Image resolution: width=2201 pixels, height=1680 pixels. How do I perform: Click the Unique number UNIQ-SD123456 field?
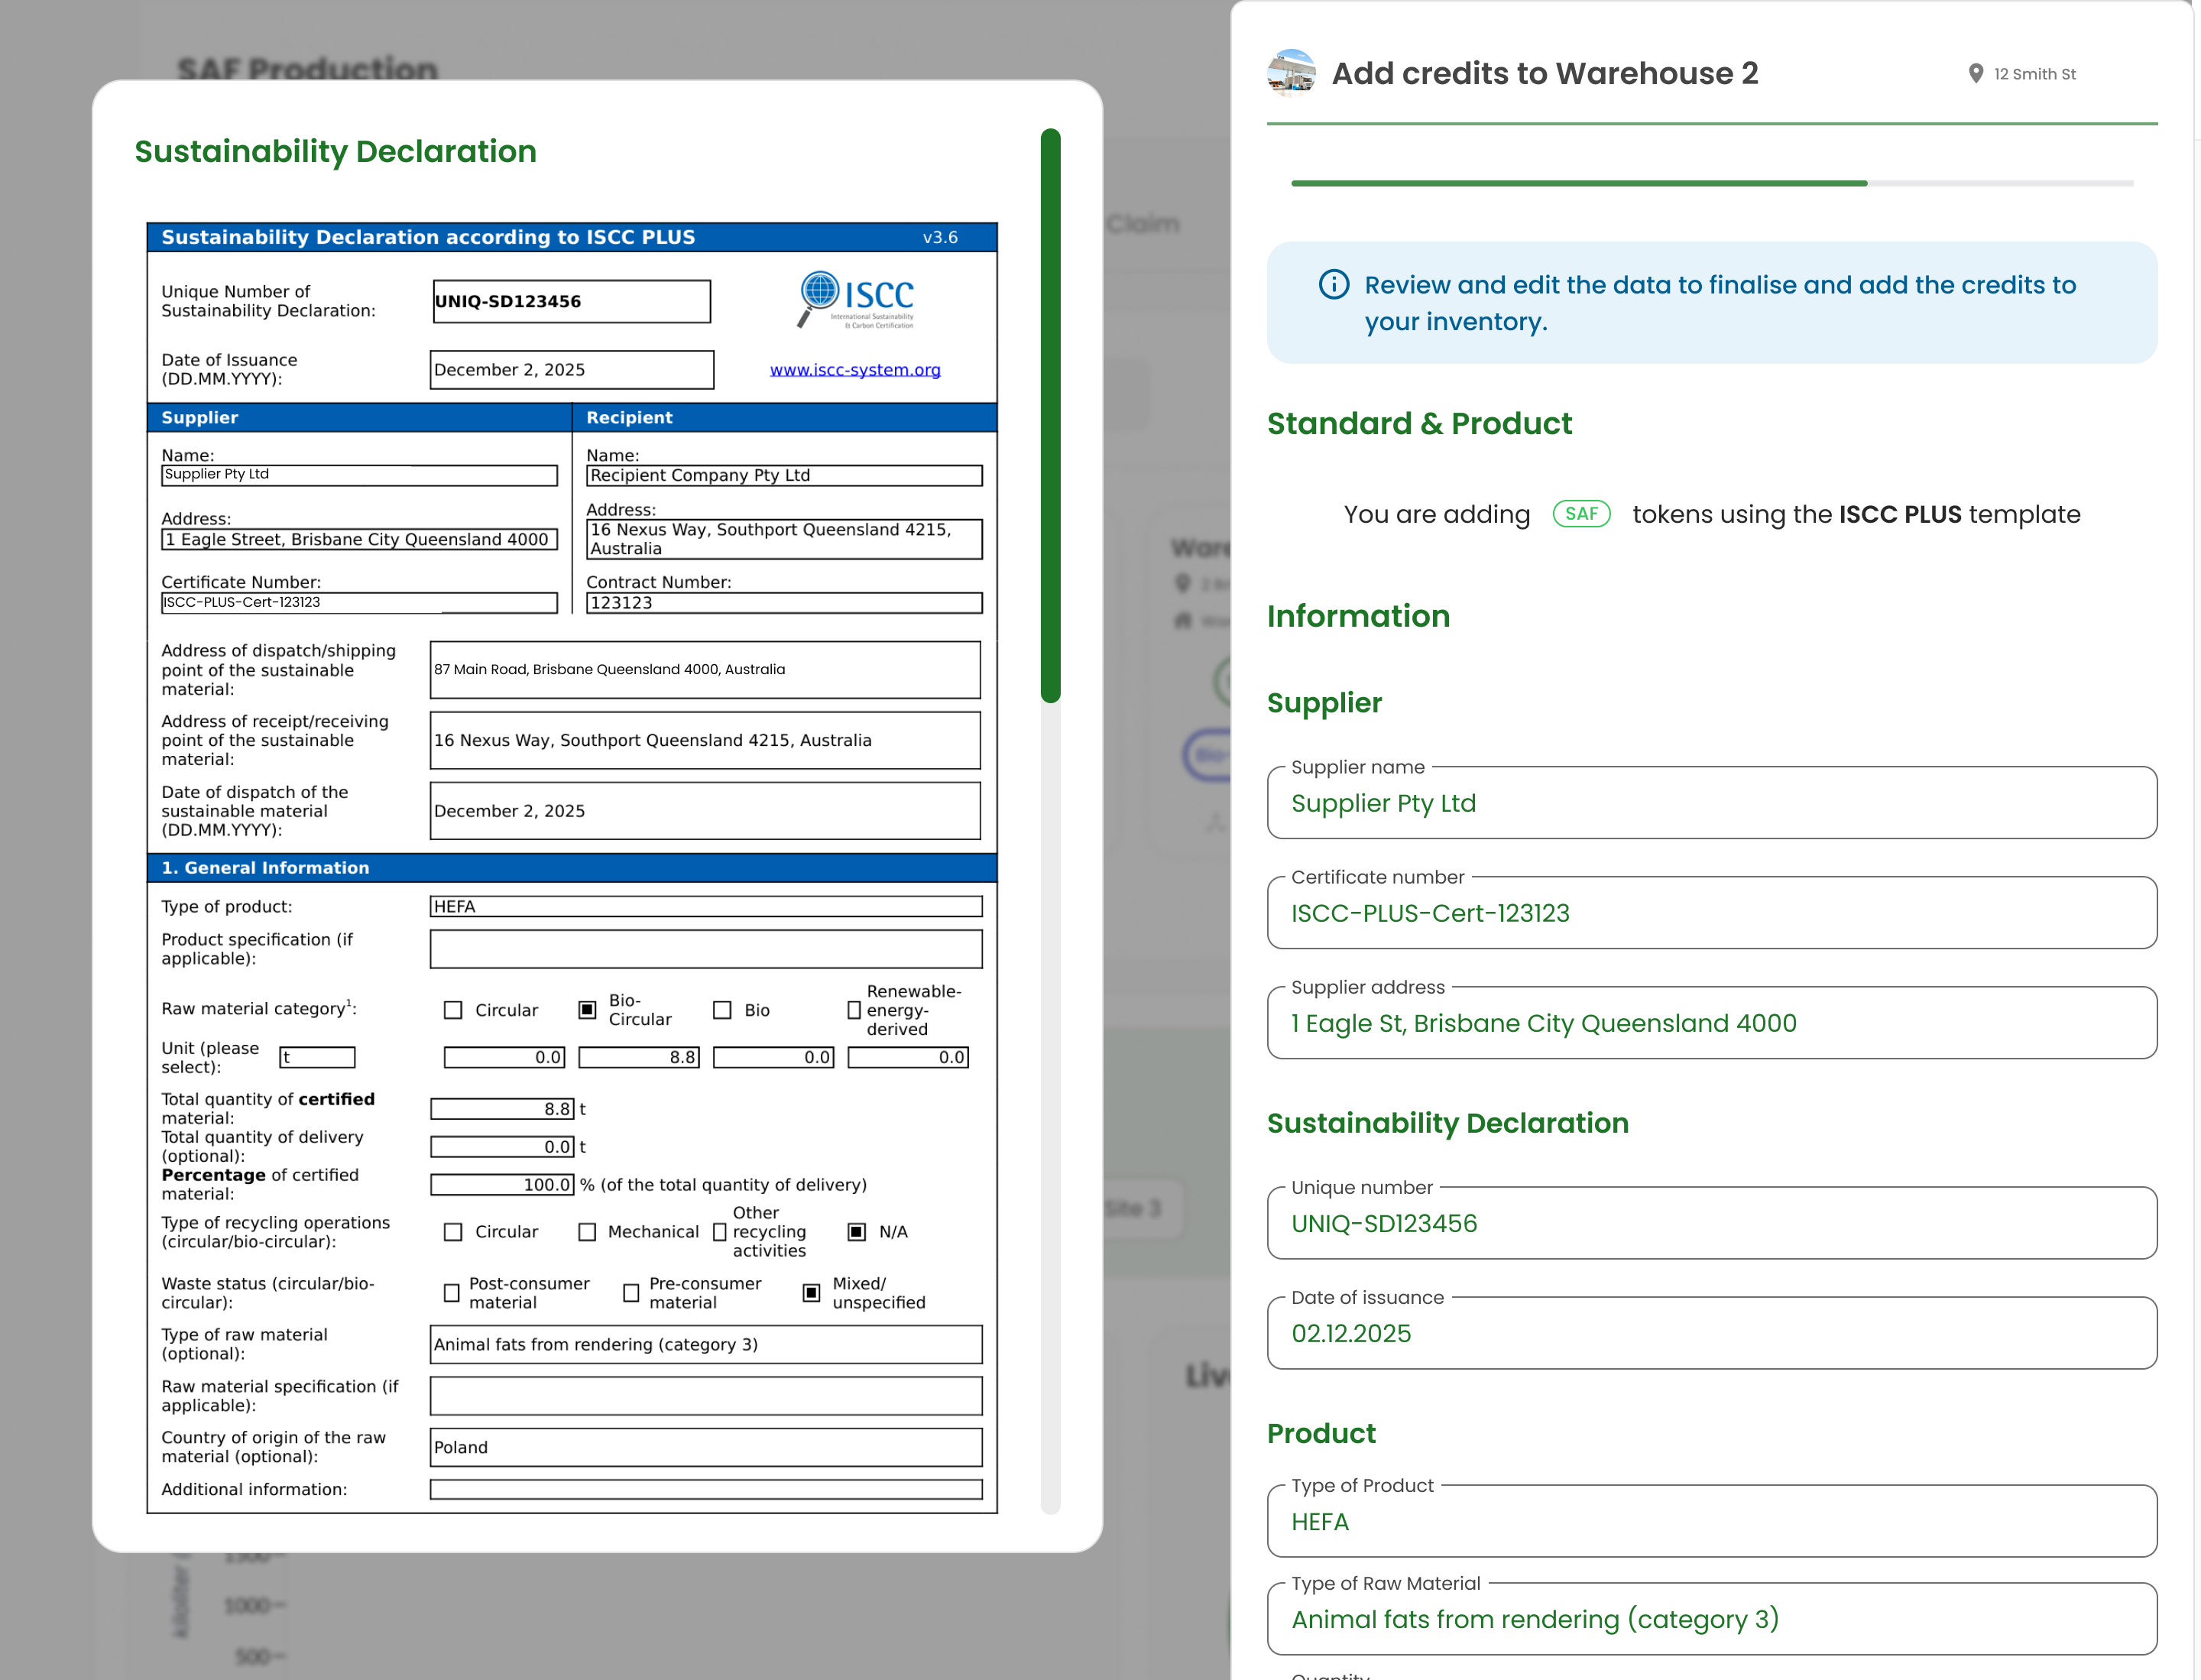pos(1711,1223)
